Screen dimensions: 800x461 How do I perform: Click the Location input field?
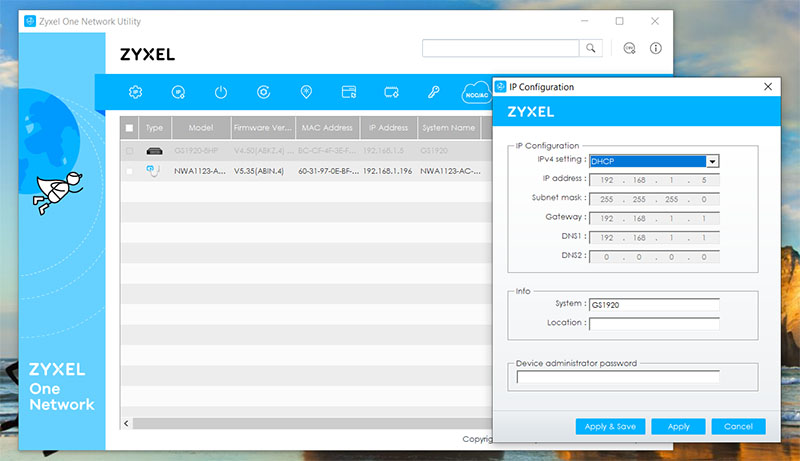click(654, 323)
